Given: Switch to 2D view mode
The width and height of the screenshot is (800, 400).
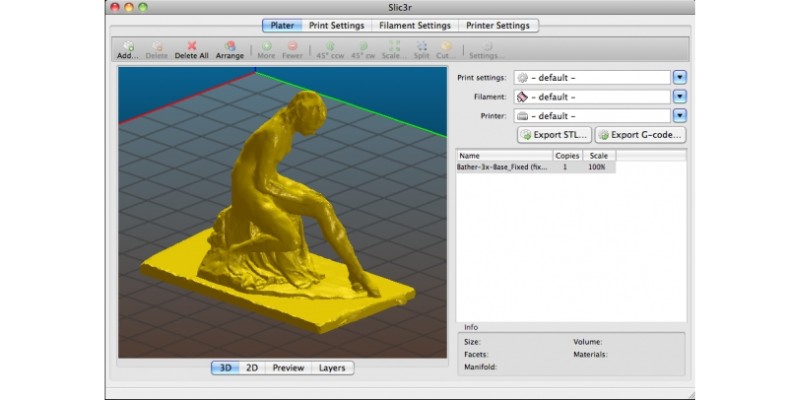Looking at the screenshot, I should 252,368.
